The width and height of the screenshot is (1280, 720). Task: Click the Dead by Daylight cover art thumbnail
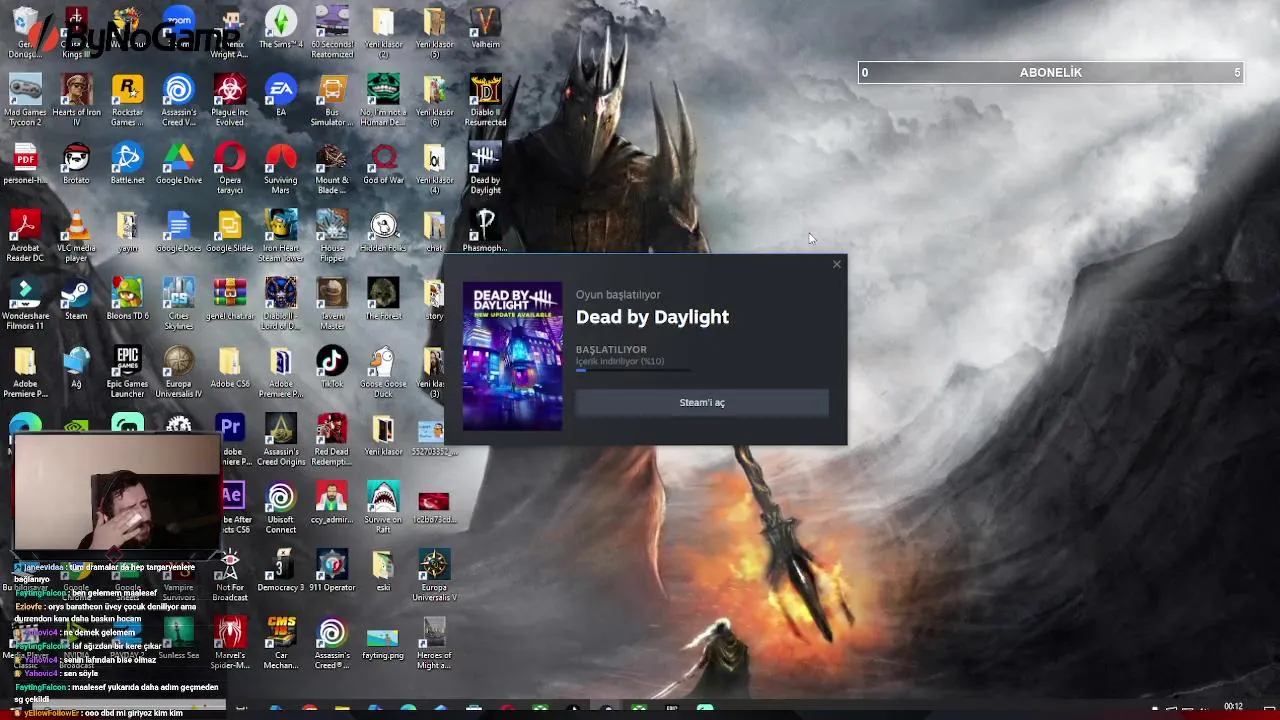(x=512, y=357)
